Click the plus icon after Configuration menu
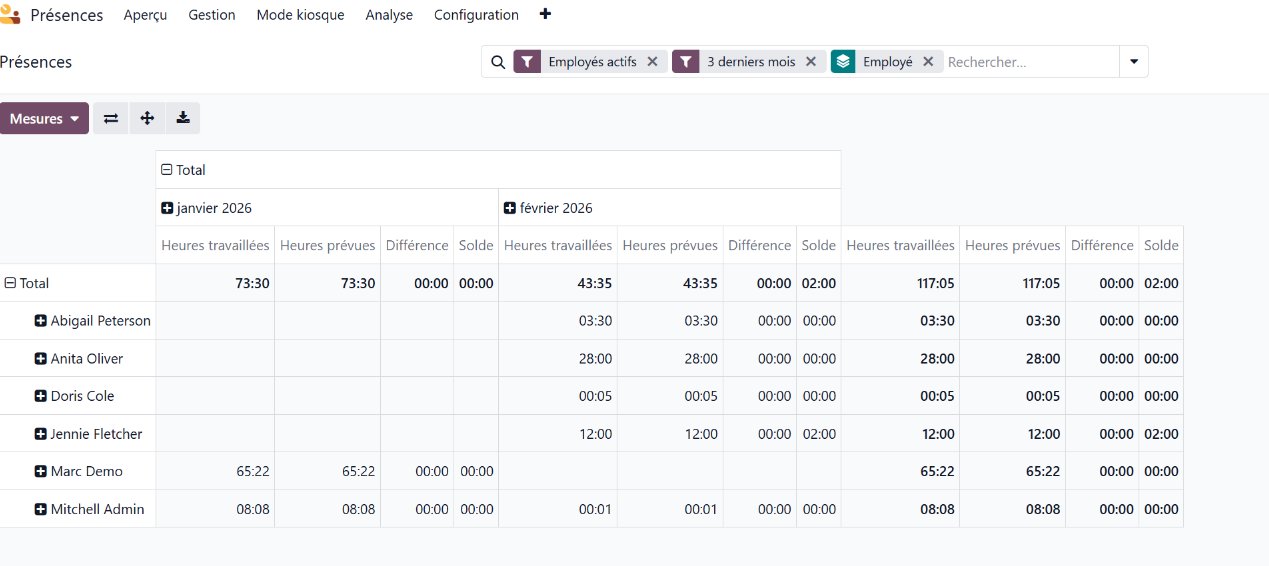Viewport: 1269px width, 566px height. 545,14
